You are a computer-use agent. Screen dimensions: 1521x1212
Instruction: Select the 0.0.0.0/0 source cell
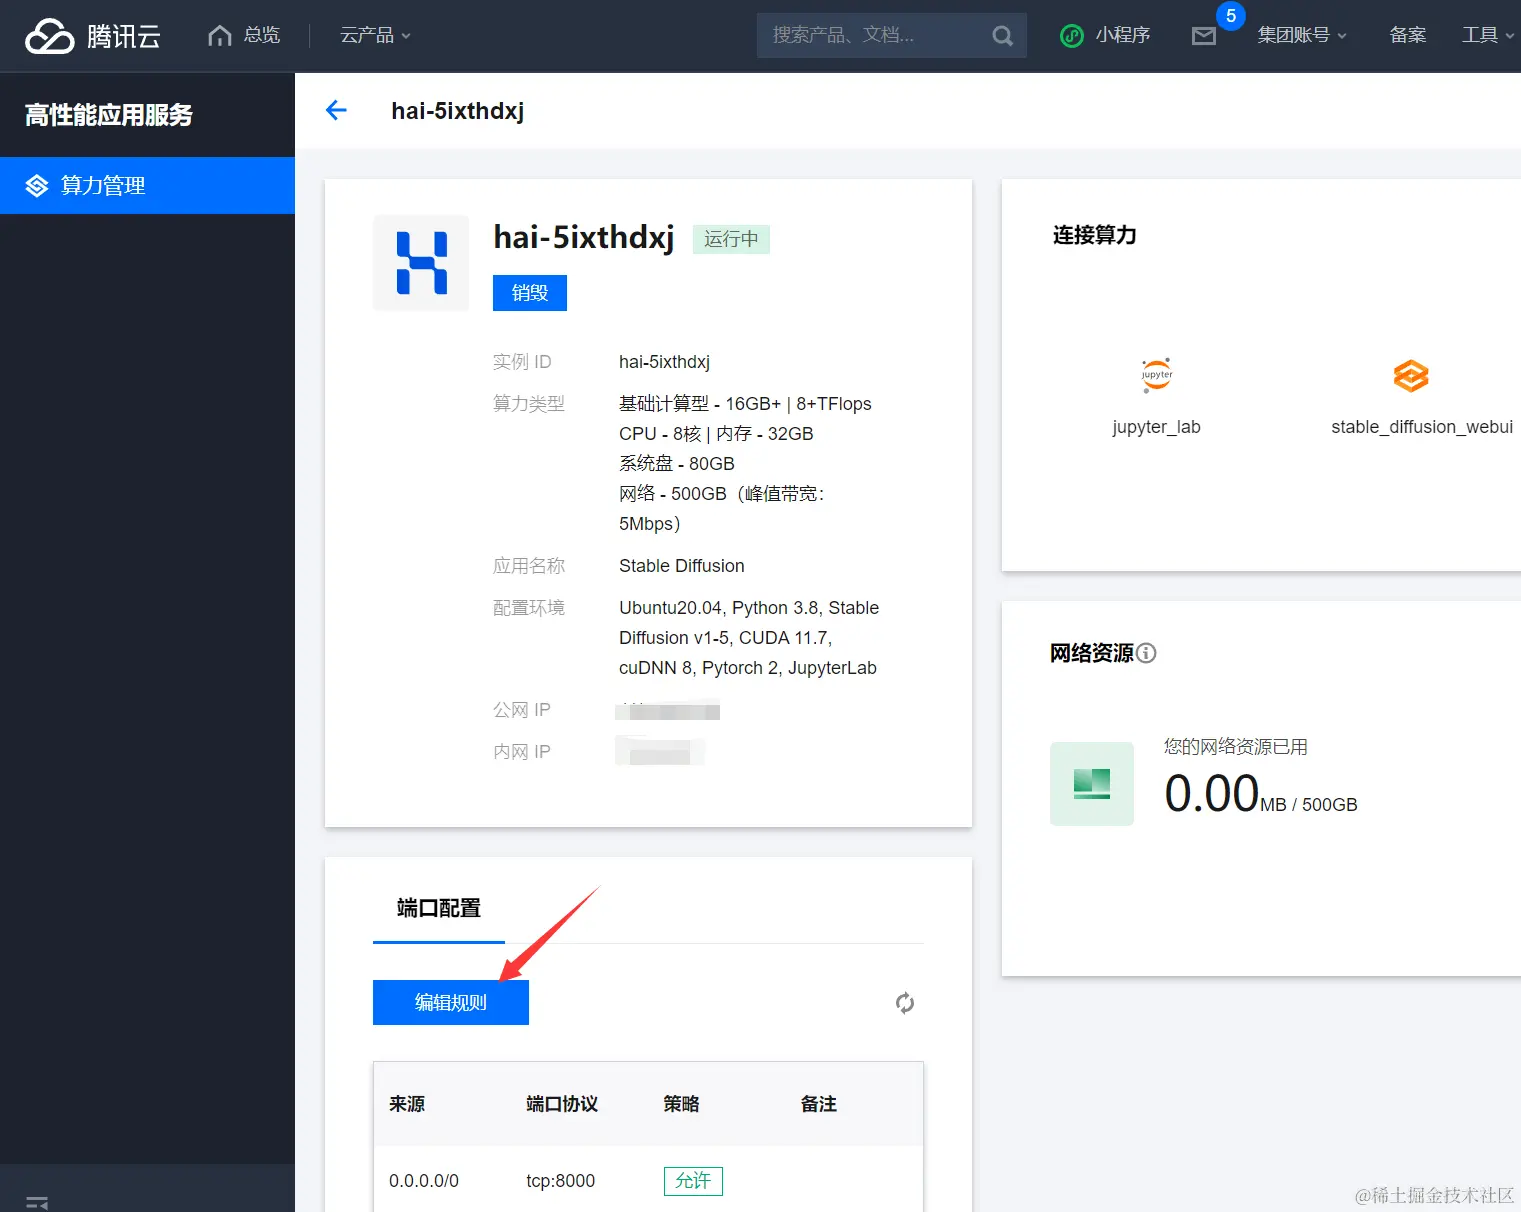(424, 1181)
